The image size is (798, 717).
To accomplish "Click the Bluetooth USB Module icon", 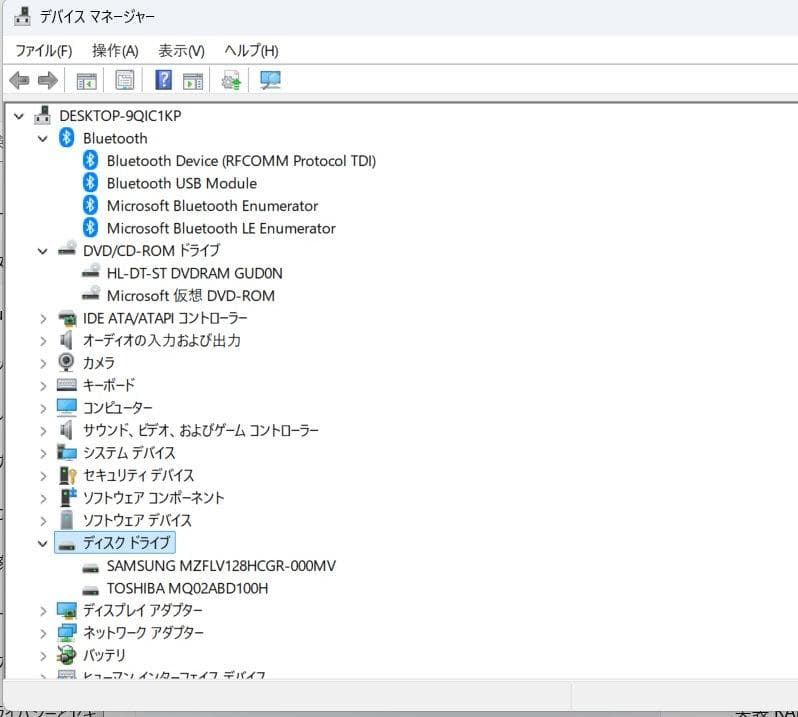I will click(x=90, y=183).
